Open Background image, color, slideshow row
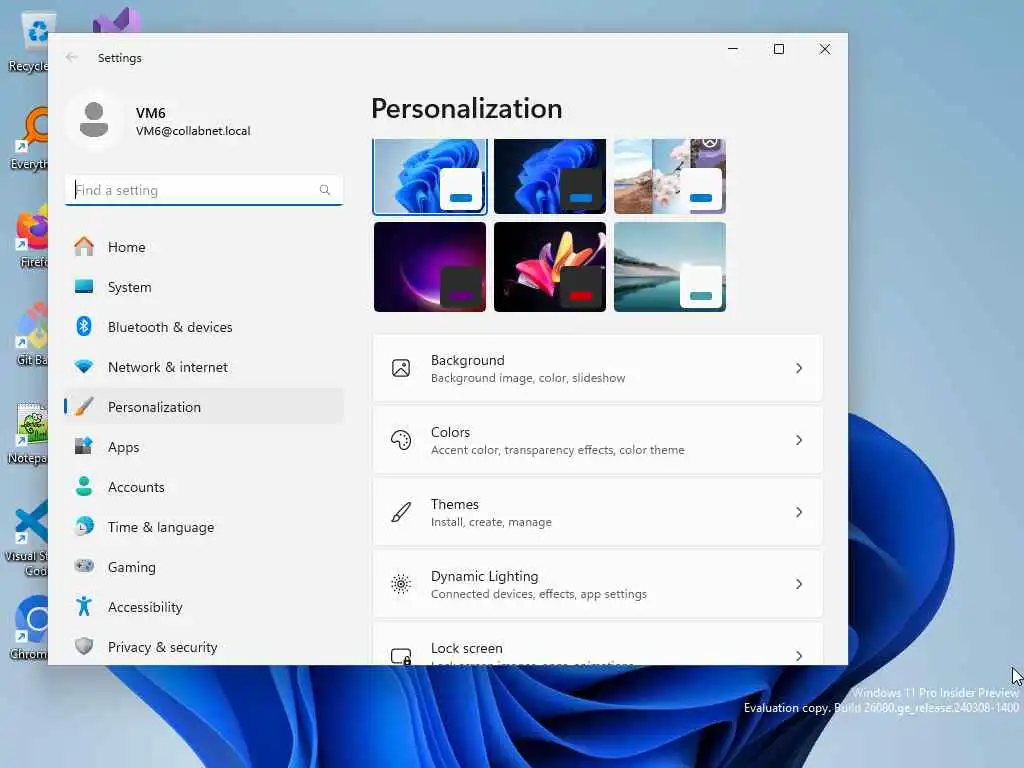The image size is (1024, 768). click(598, 368)
